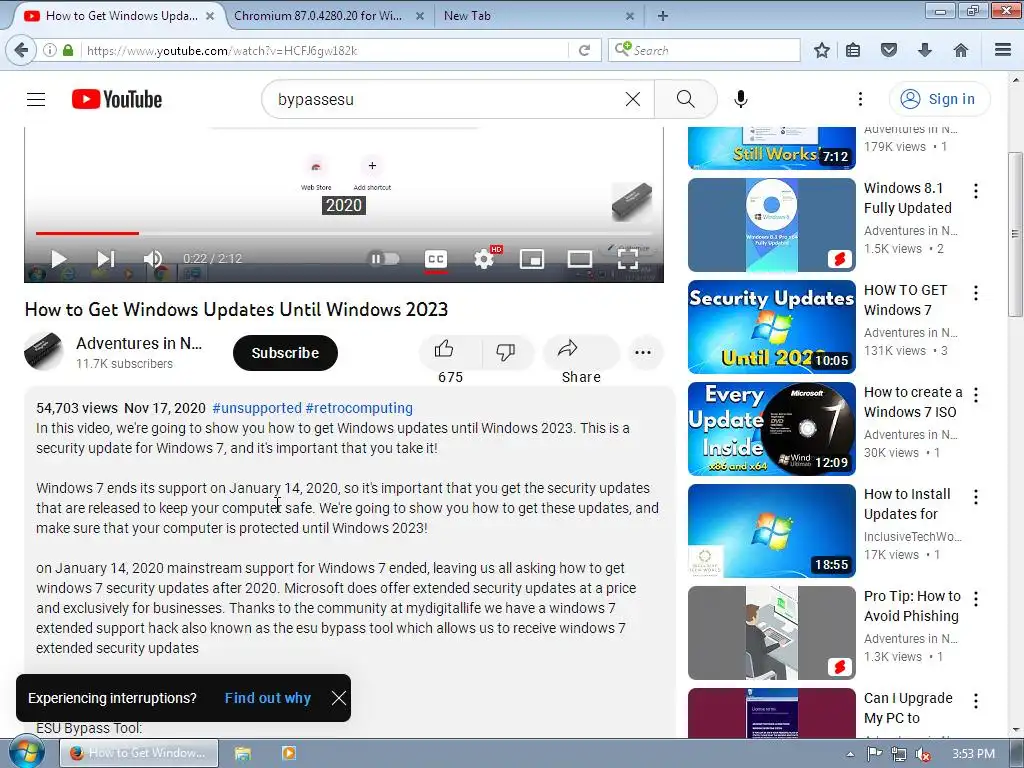The height and width of the screenshot is (768, 1024).
Task: Open the media player taskbar icon
Action: [288, 753]
